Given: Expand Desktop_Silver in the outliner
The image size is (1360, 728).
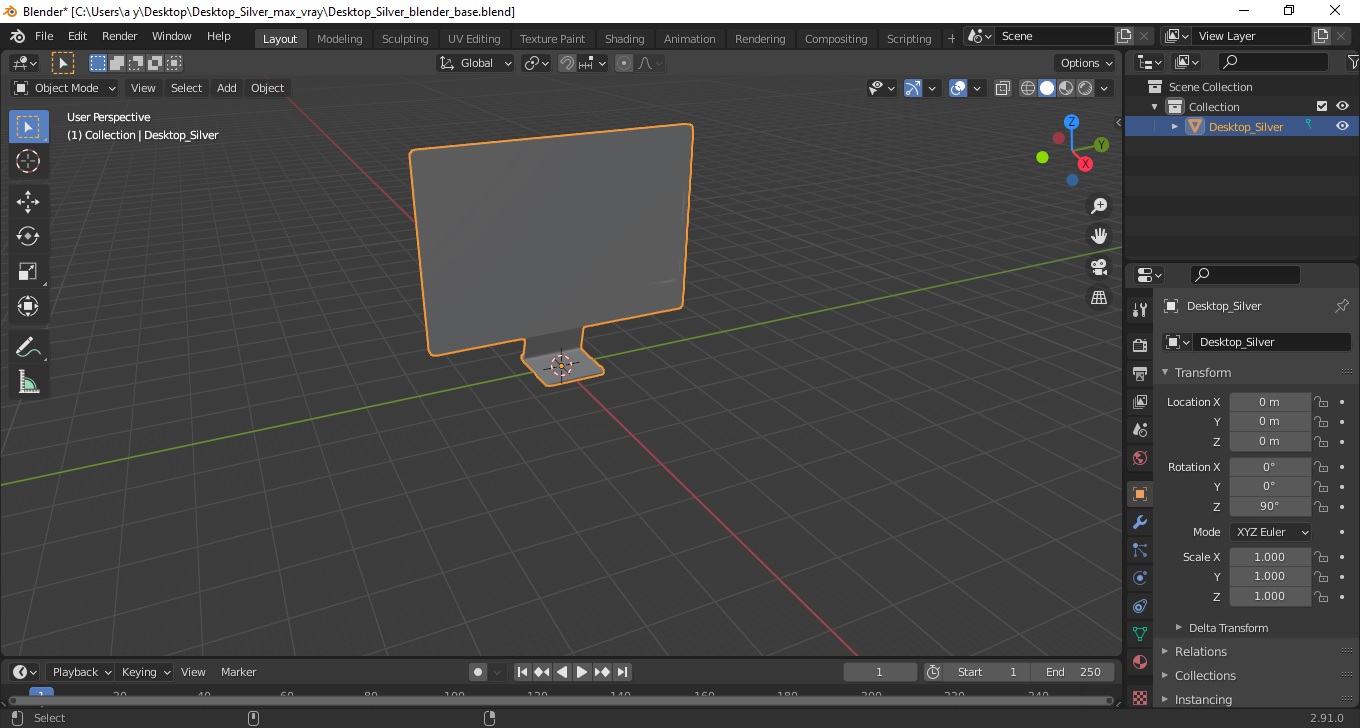Looking at the screenshot, I should coord(1175,126).
